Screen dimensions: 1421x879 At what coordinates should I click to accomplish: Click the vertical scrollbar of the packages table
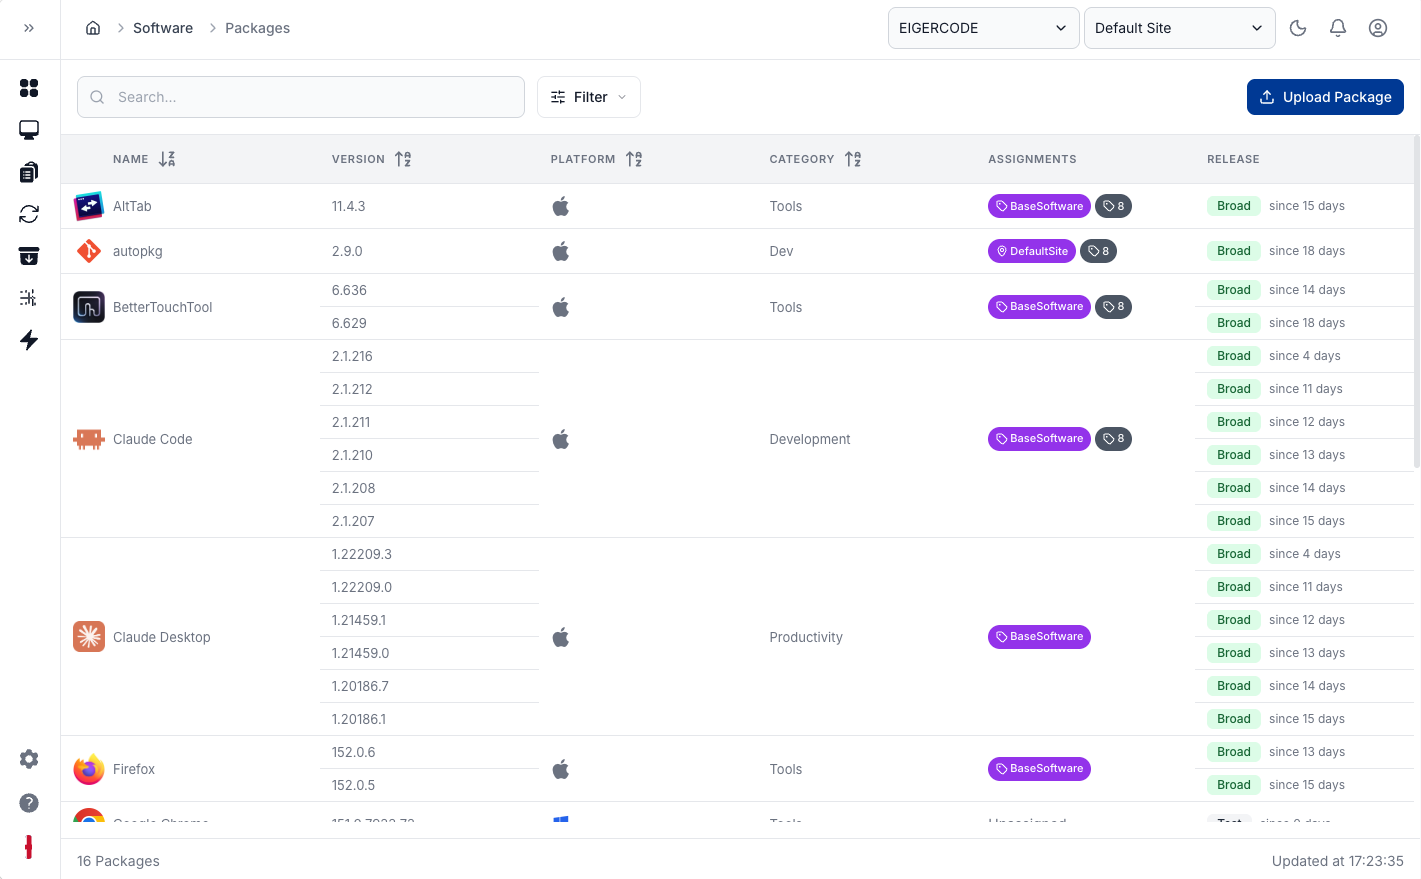[x=1416, y=302]
